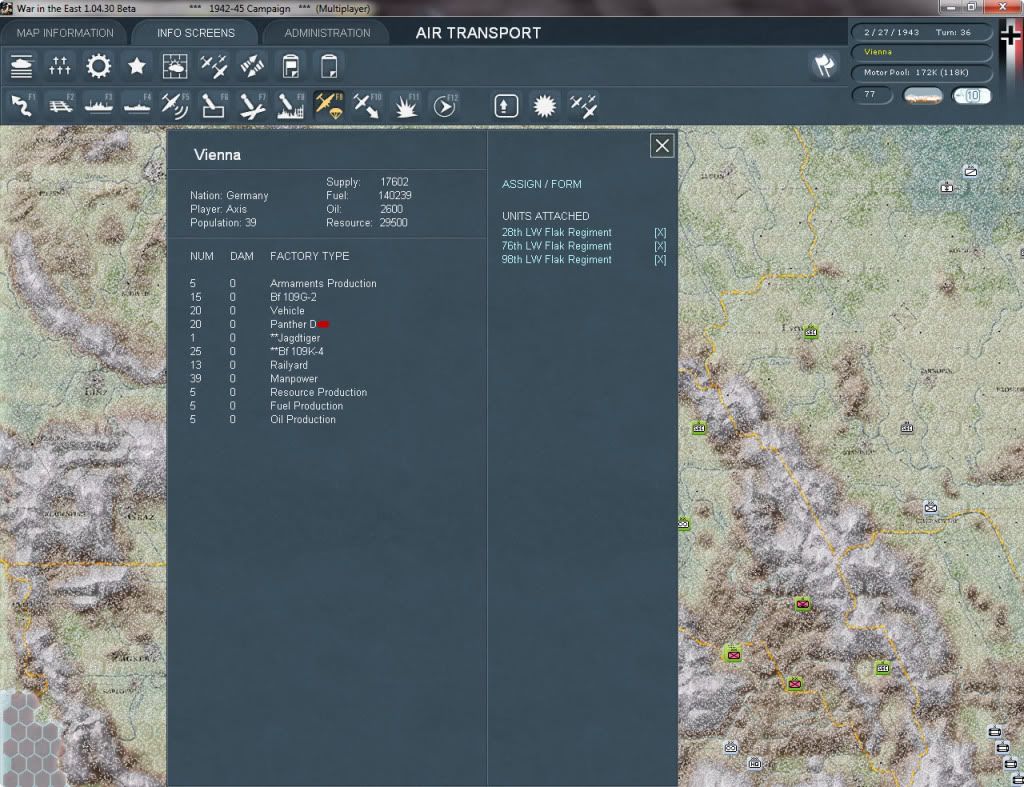Open the order of battle tank-list icon
This screenshot has height=787, width=1024.
point(22,67)
